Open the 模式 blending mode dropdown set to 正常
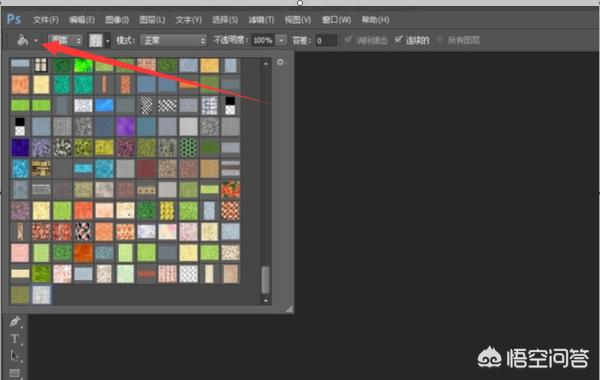This screenshot has height=380, width=600. (x=173, y=40)
